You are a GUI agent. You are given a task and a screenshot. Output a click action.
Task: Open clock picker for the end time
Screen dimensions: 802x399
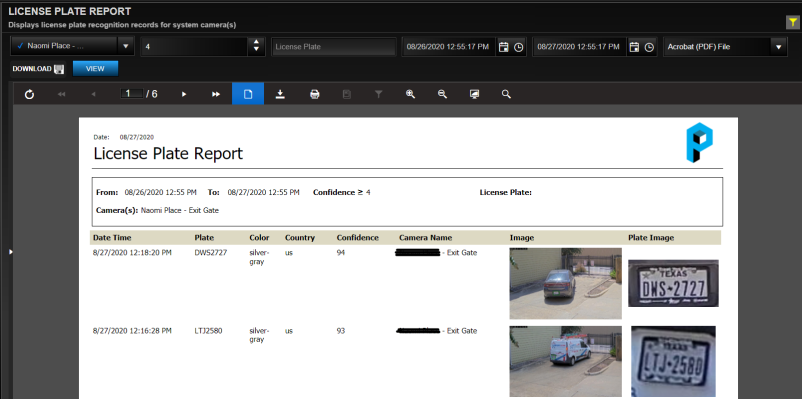click(x=649, y=47)
